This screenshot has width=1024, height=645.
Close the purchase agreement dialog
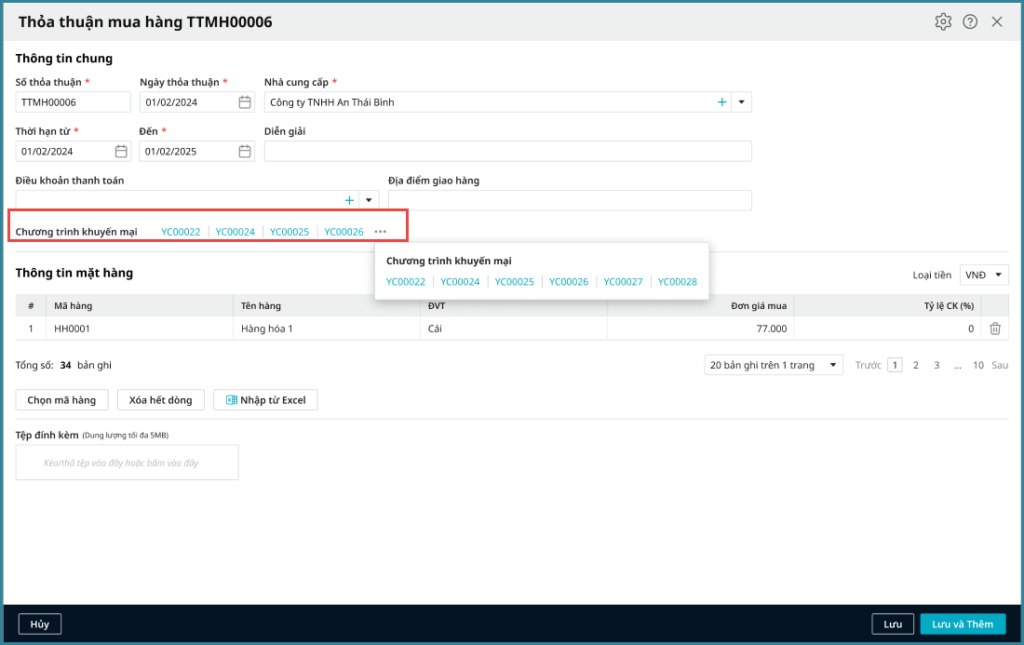pos(997,22)
